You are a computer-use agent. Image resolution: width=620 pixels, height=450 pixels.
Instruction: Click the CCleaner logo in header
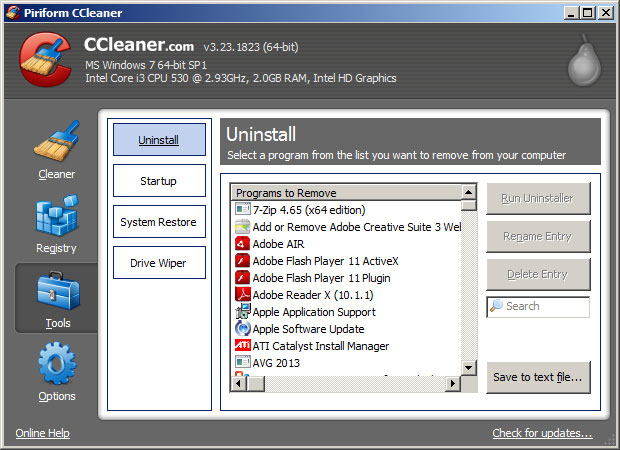[x=45, y=59]
